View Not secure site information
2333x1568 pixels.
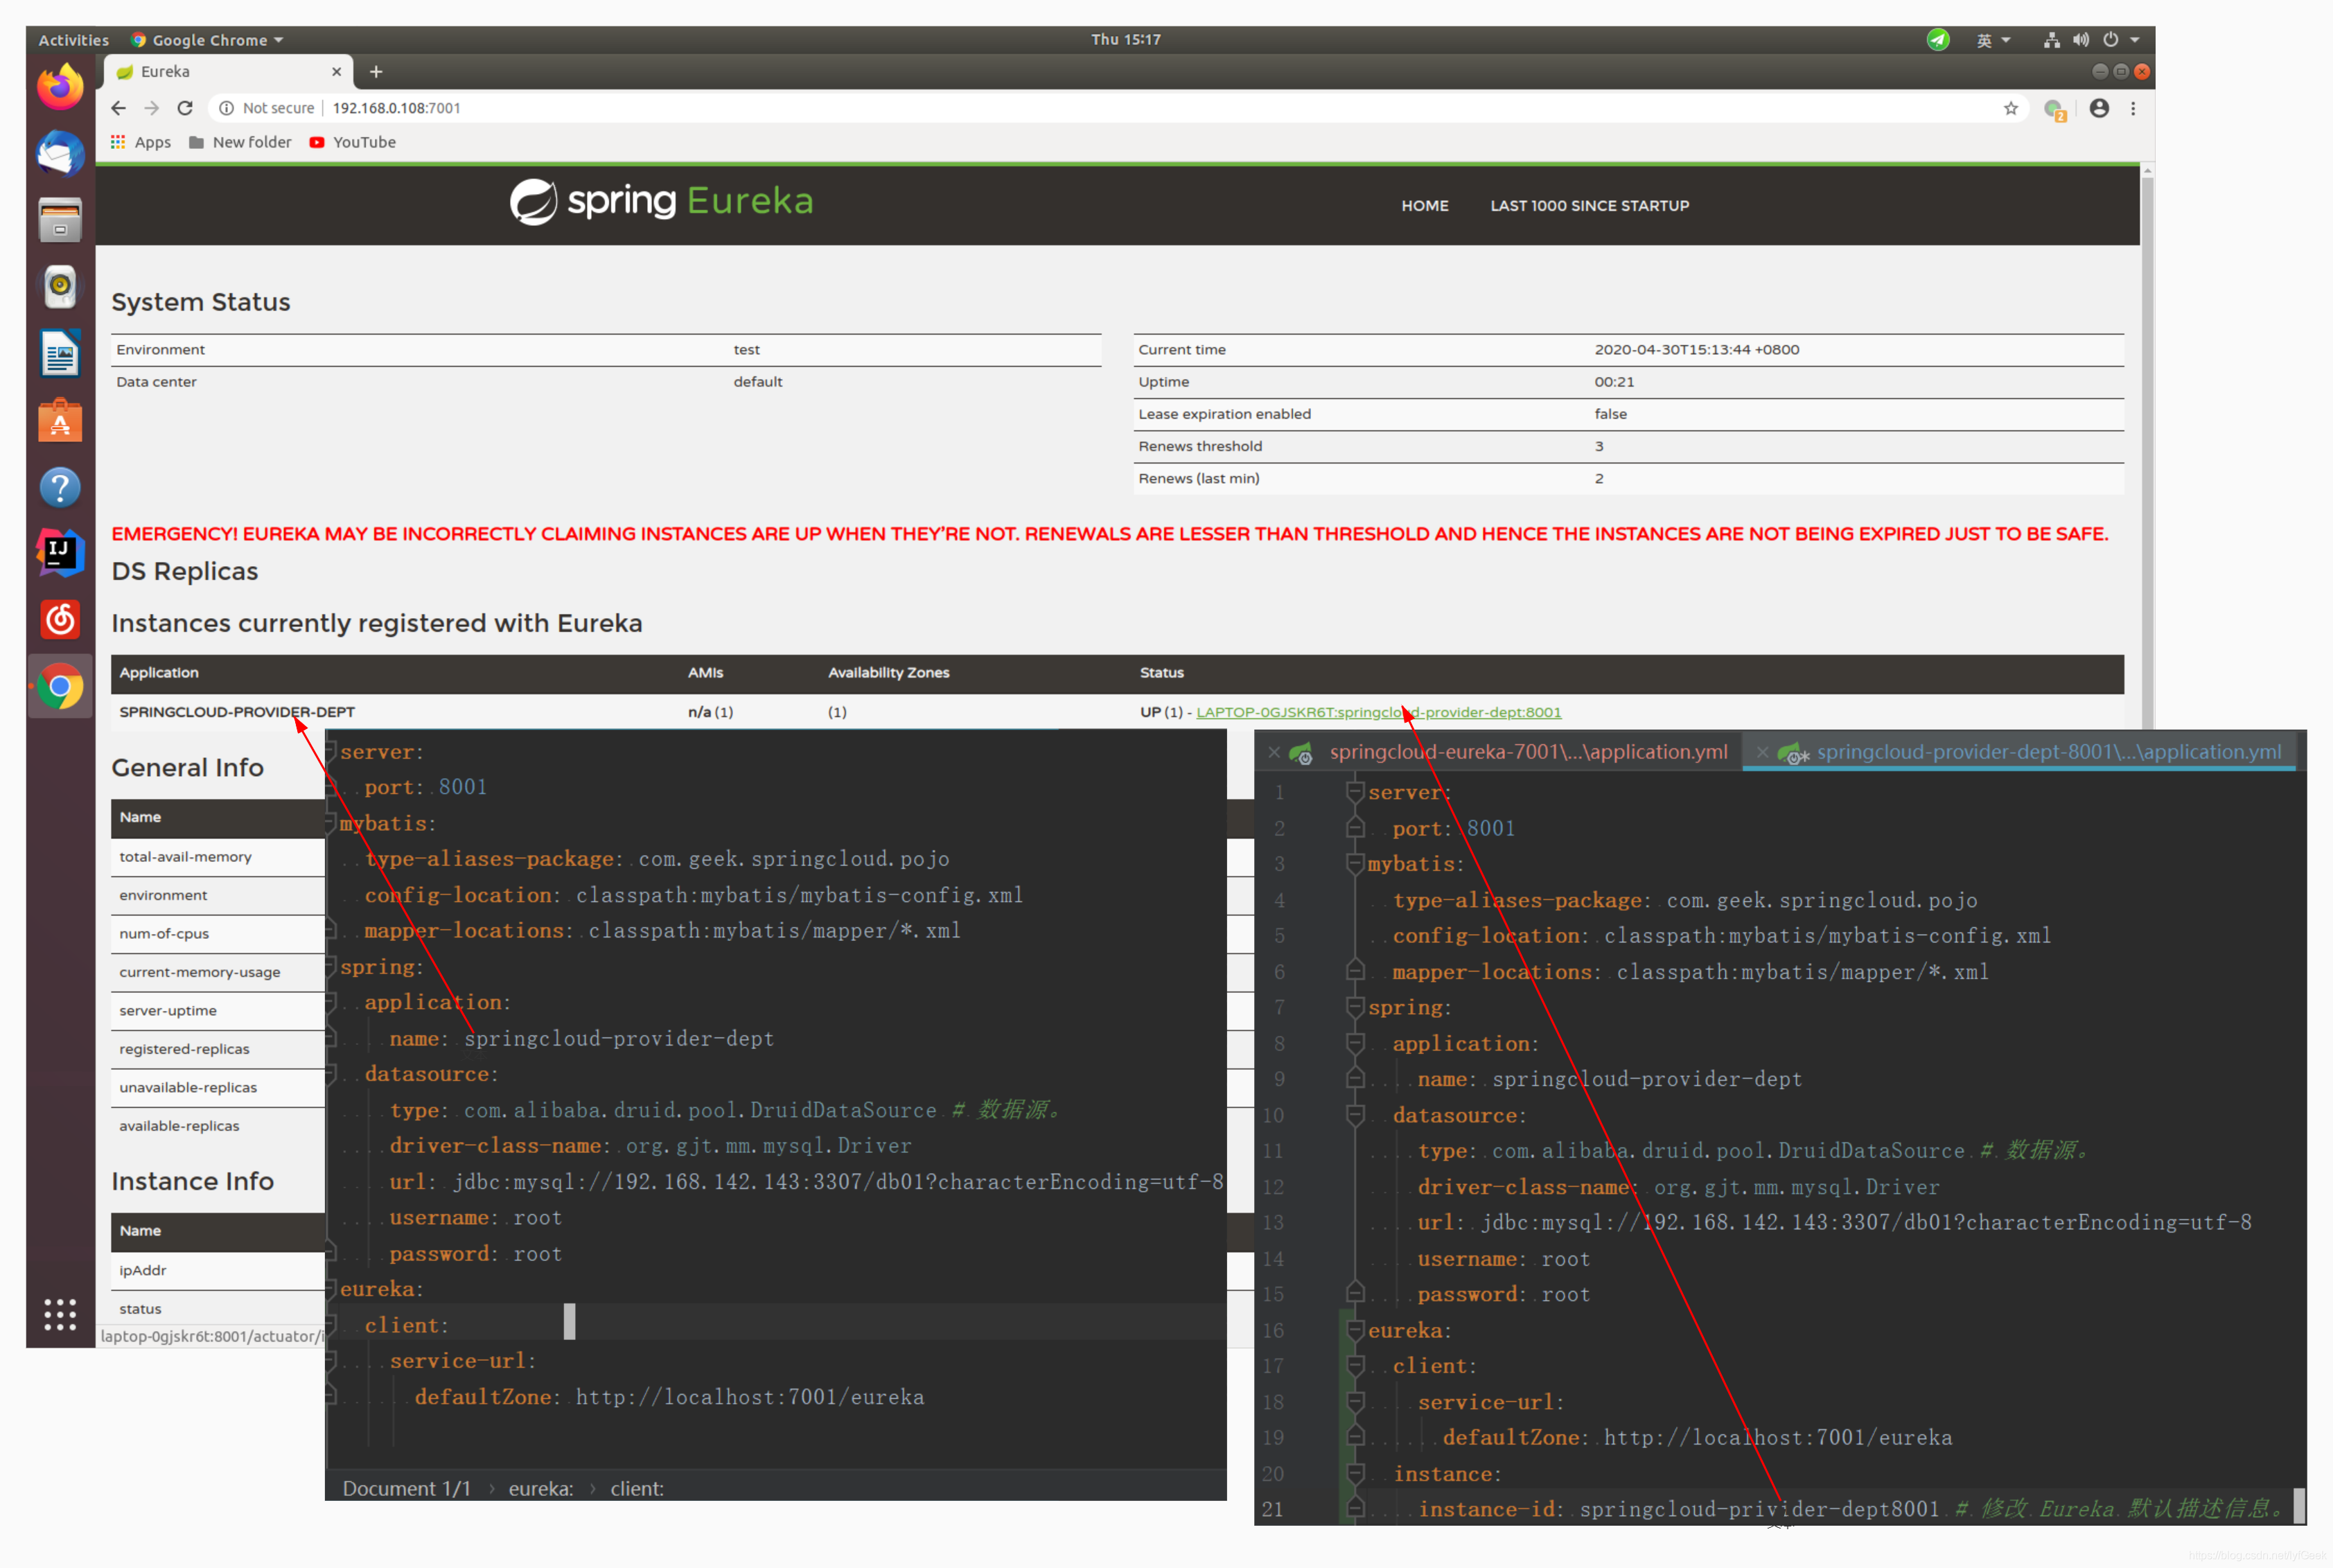point(267,108)
